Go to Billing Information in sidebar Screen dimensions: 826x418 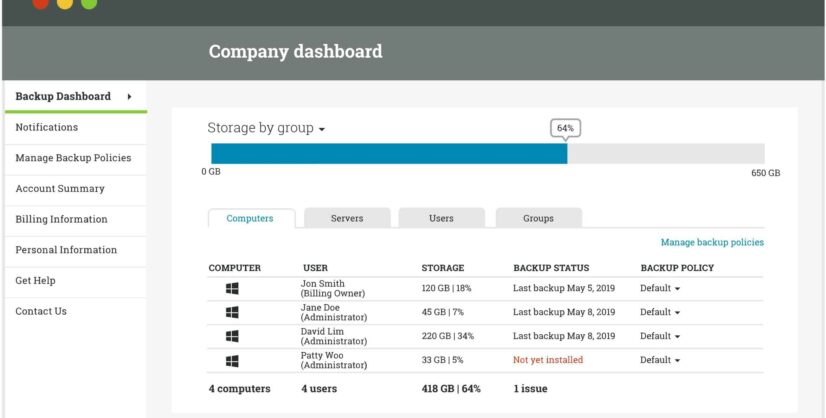pos(61,219)
